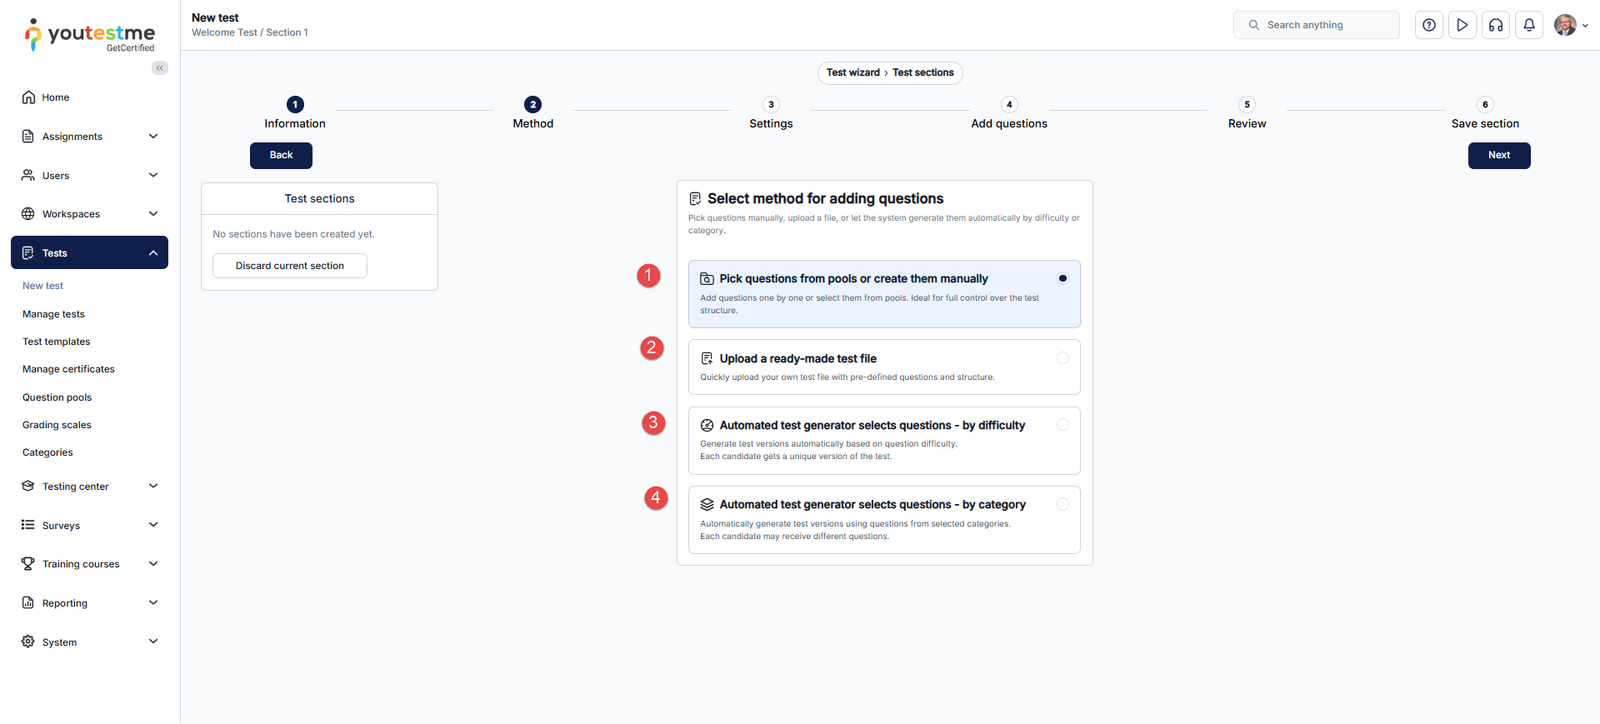The width and height of the screenshot is (1600, 724).
Task: Open the notifications bell icon
Action: pos(1529,25)
